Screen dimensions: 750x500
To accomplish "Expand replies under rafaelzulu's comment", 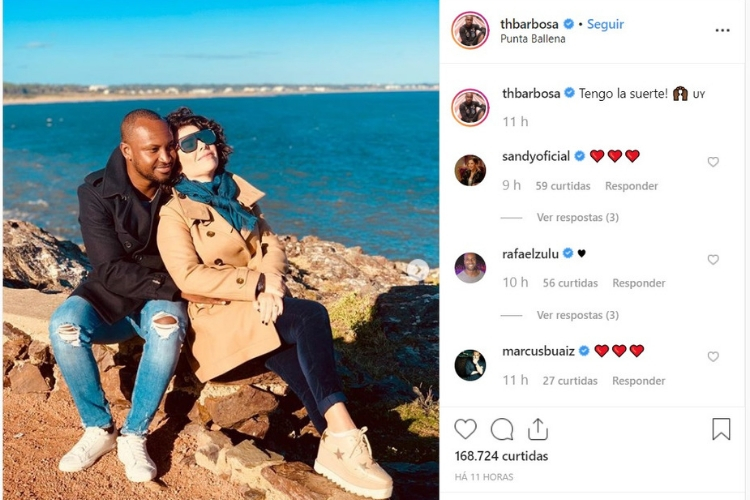I will point(577,315).
